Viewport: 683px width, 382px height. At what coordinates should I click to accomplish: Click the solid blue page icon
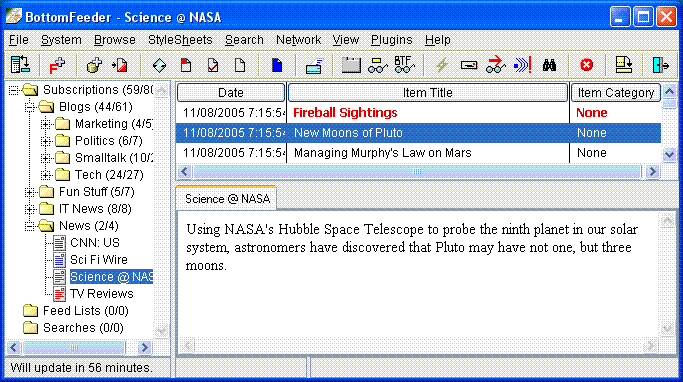coord(277,65)
